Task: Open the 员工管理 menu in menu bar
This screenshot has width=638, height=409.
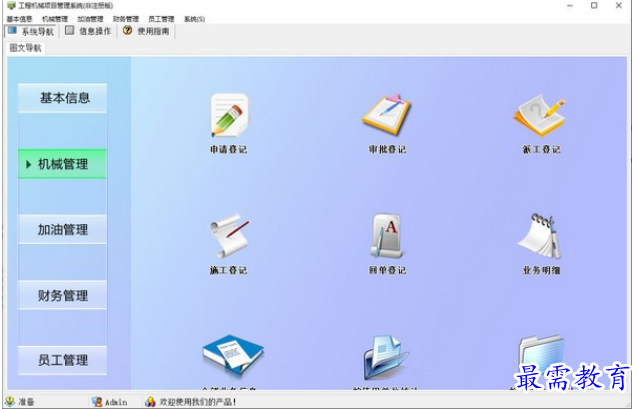Action: [161, 19]
